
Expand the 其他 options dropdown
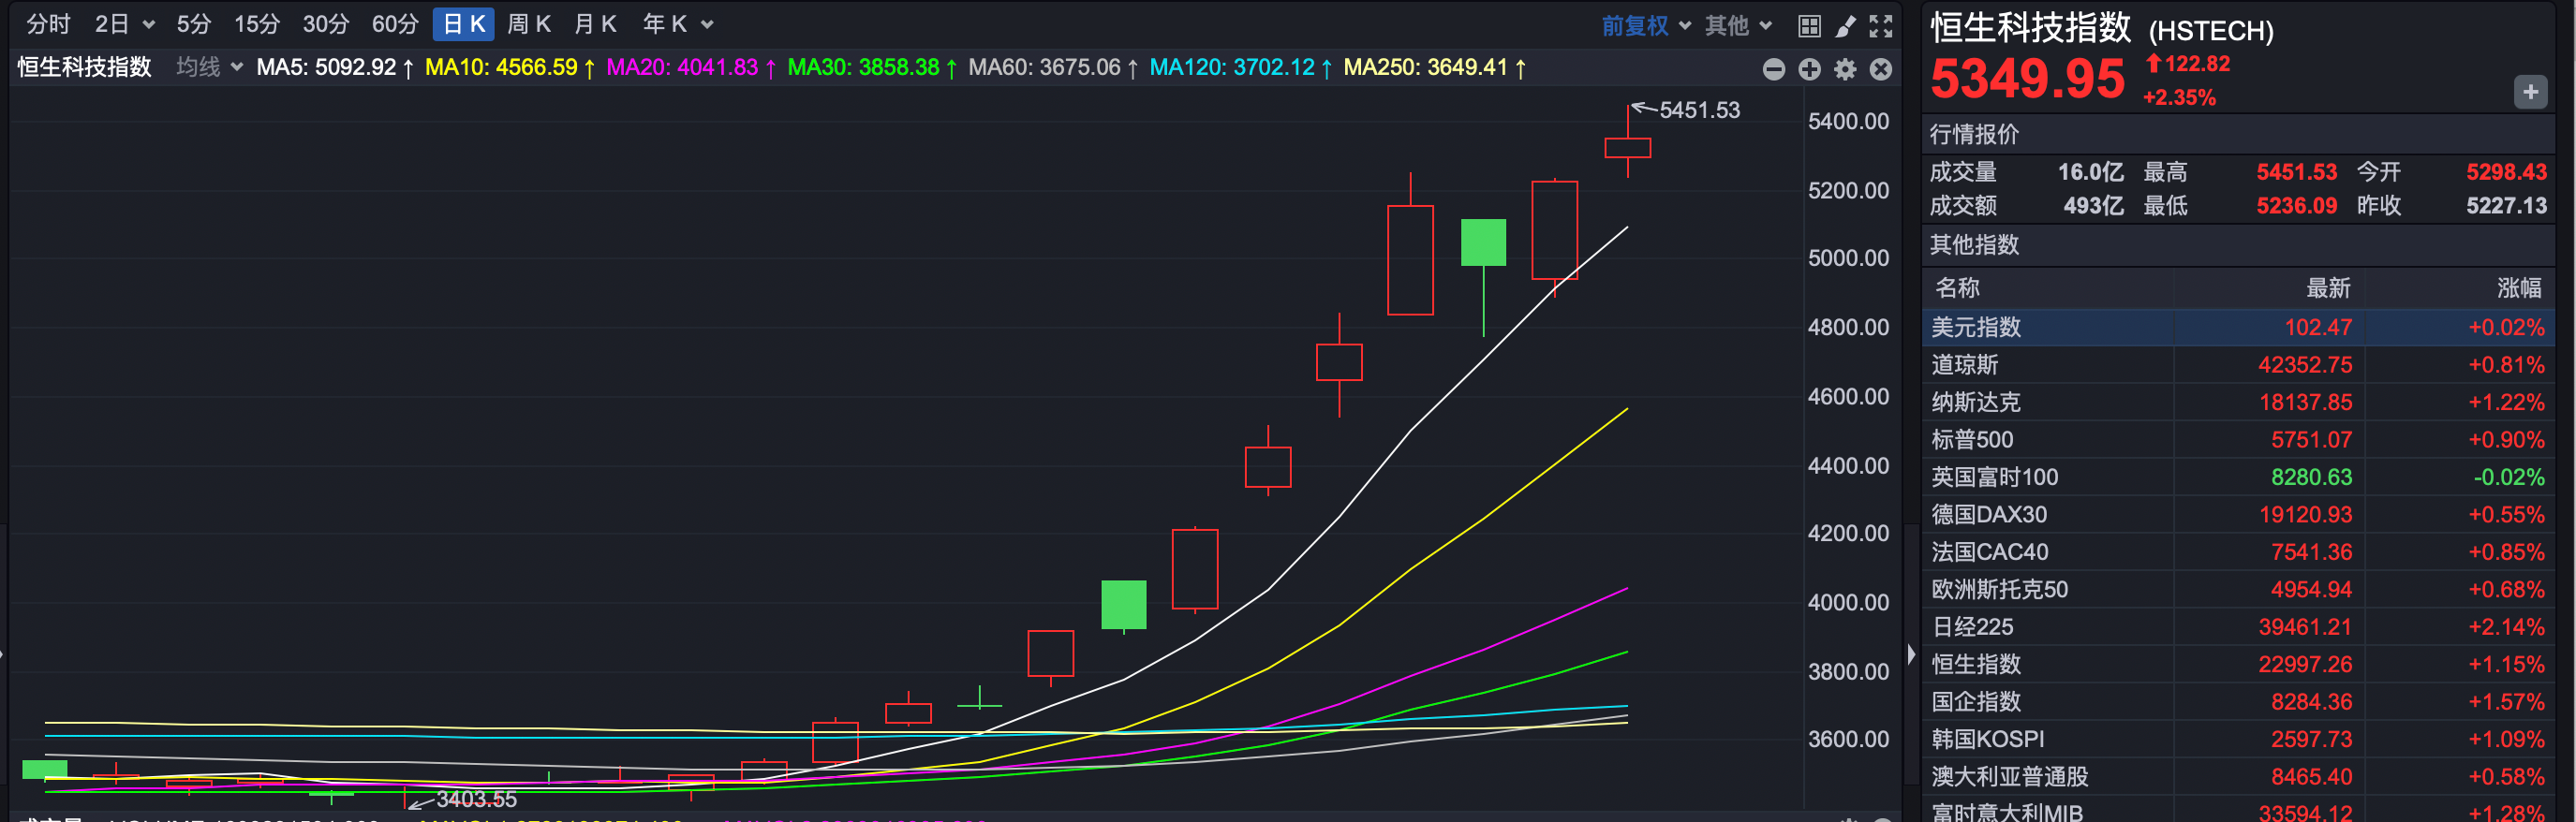click(x=1738, y=26)
